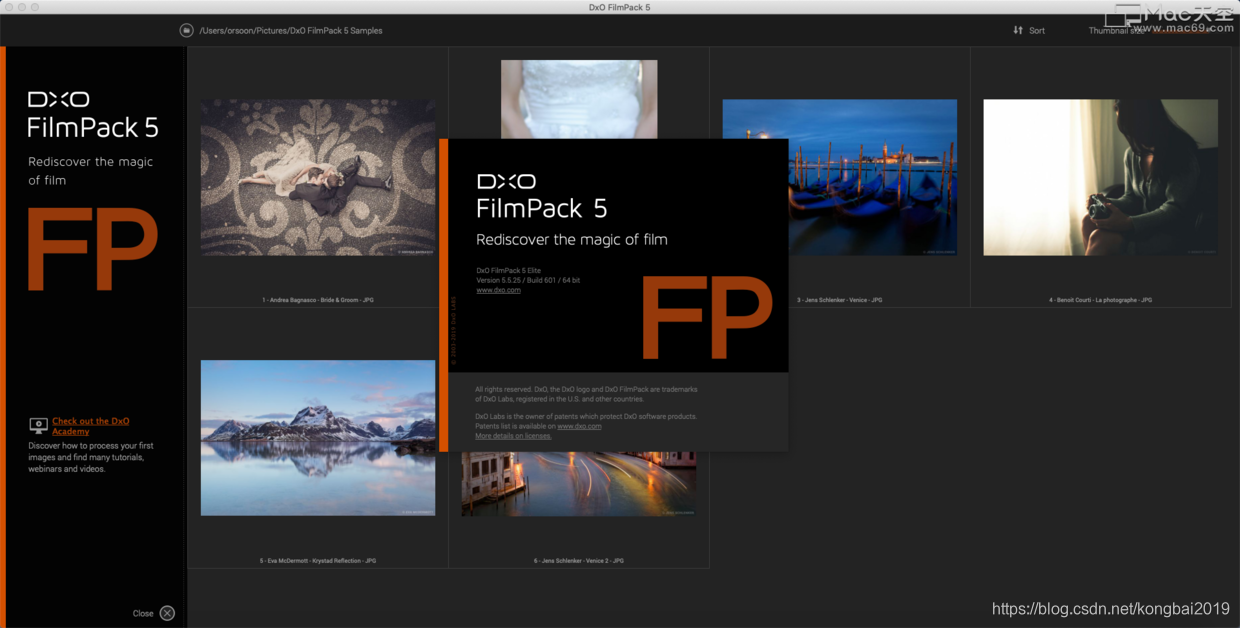Viewport: 1240px width, 628px height.
Task: Close the welcome side panel with X icon
Action: click(167, 613)
